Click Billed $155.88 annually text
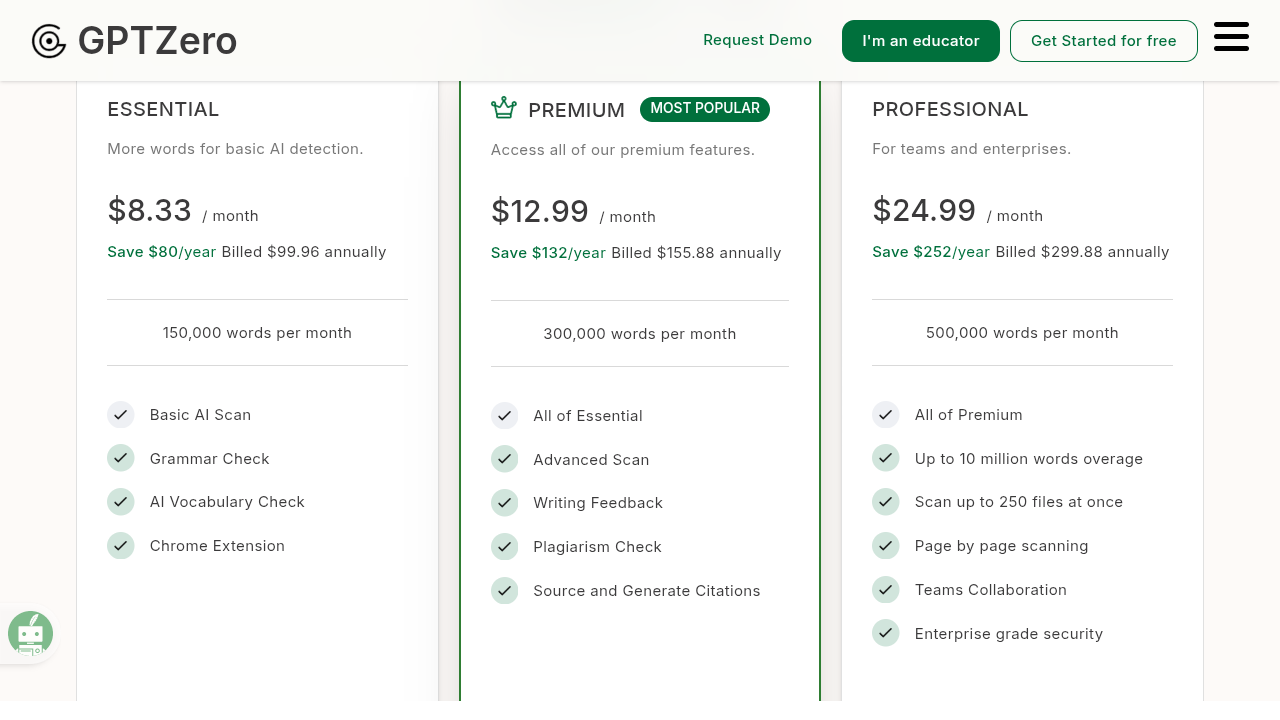The height and width of the screenshot is (720, 1280). pos(696,253)
